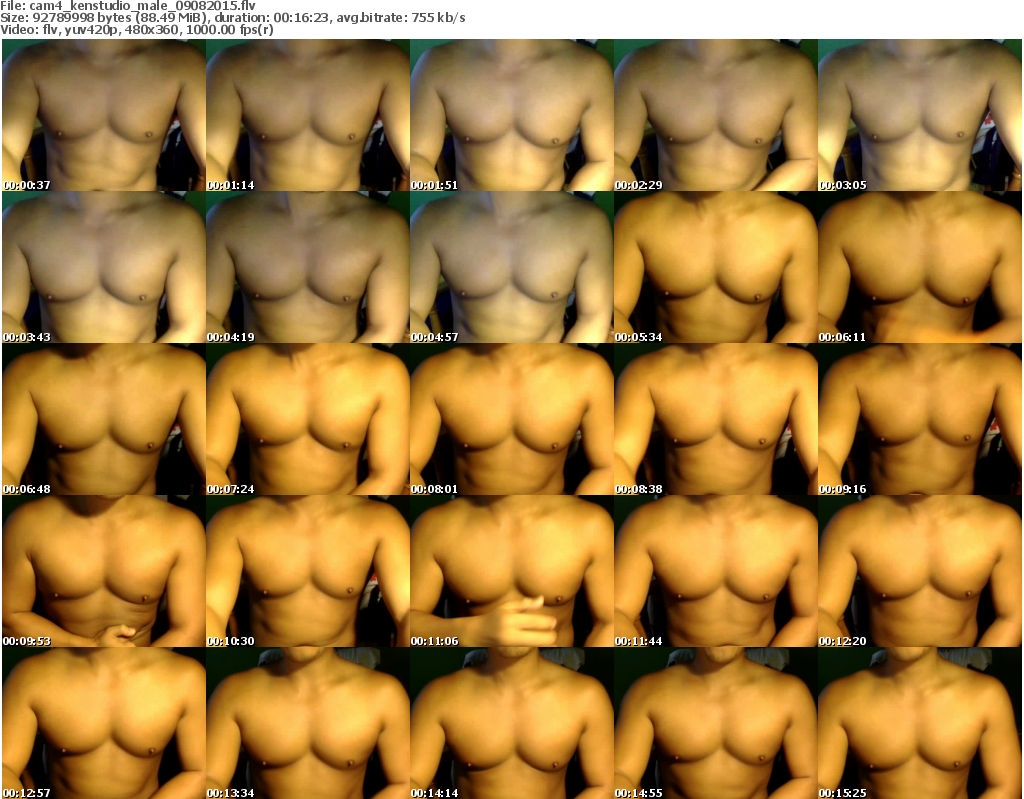The height and width of the screenshot is (799, 1024).
Task: Click the frame stamped 00:15:25
Action: click(x=919, y=723)
